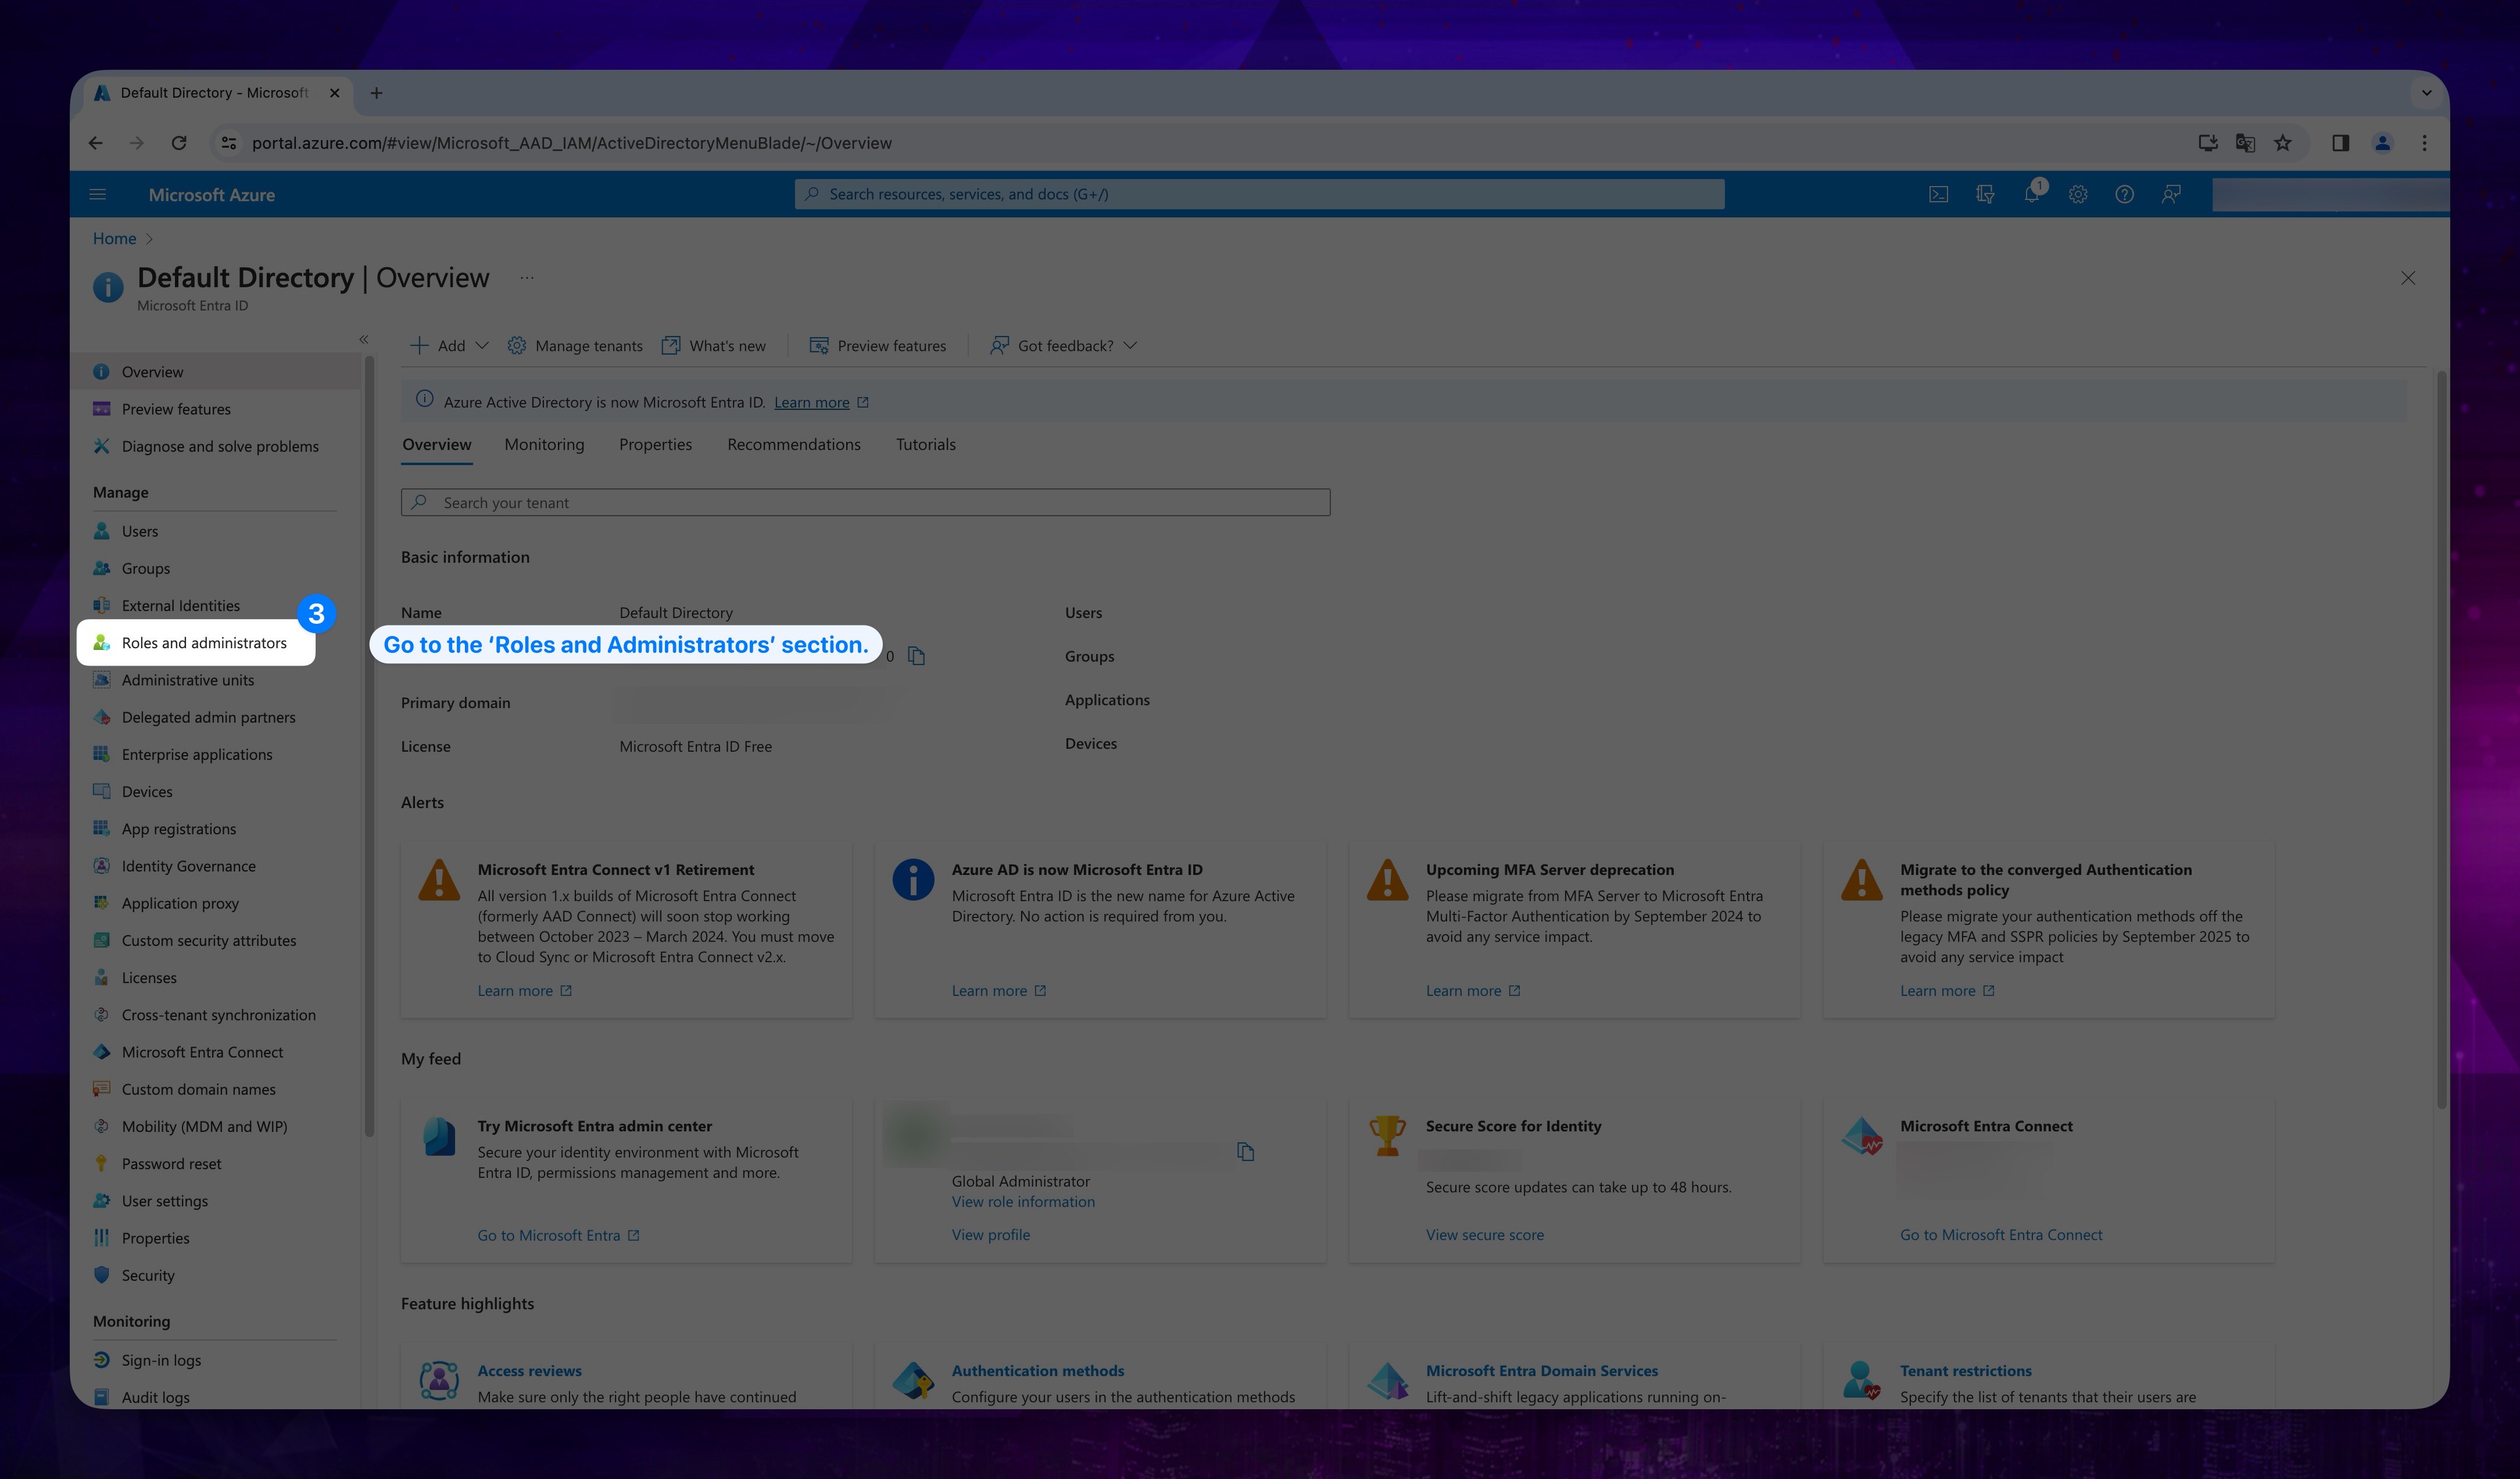Switch to the Tutorials tab
This screenshot has width=2520, height=1479.
pyautogui.click(x=926, y=444)
